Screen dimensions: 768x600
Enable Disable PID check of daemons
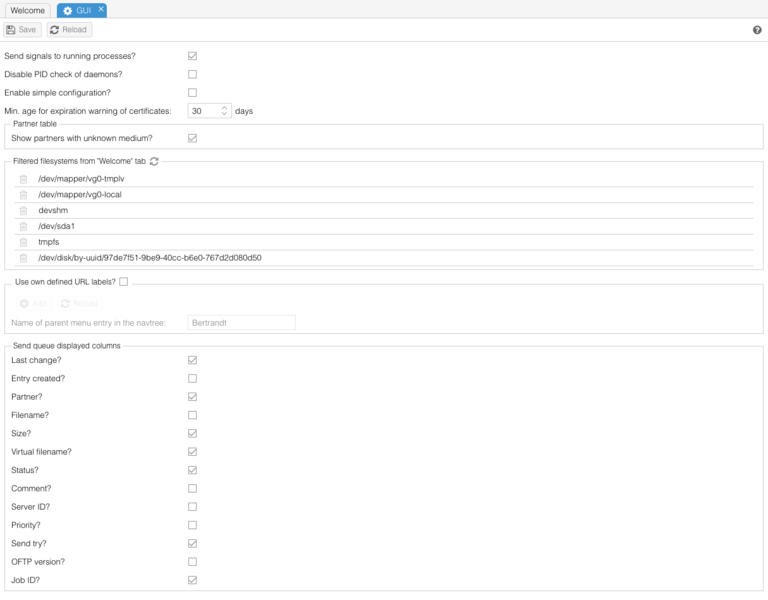(193, 74)
